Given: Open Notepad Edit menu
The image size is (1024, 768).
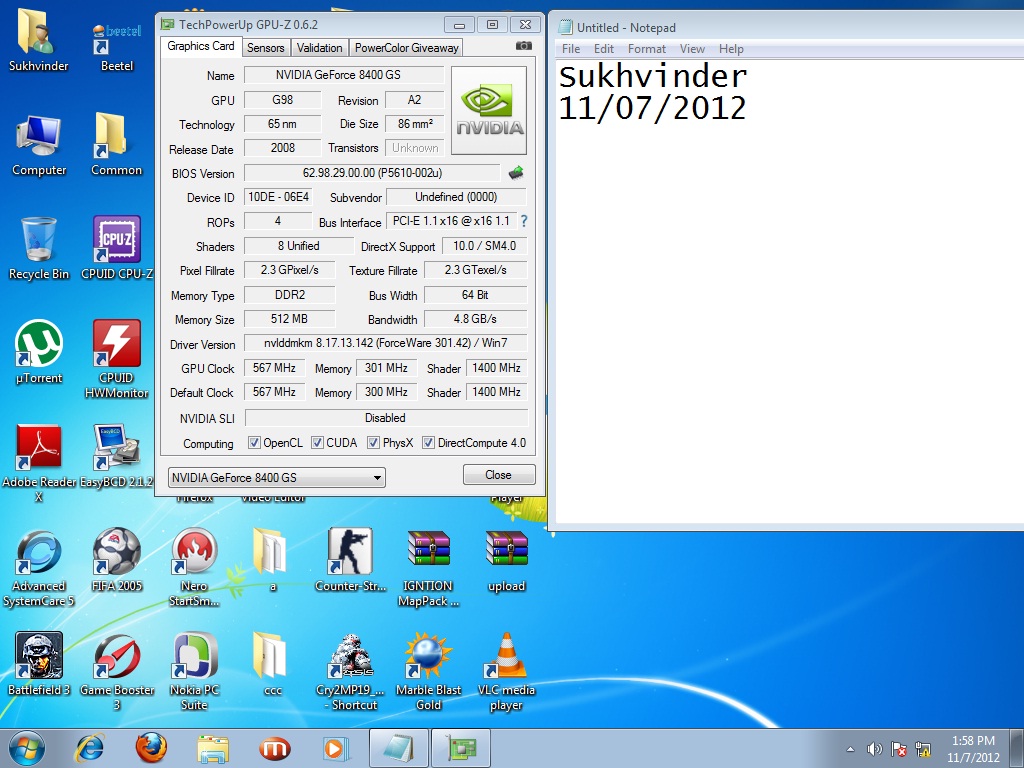Looking at the screenshot, I should [603, 49].
